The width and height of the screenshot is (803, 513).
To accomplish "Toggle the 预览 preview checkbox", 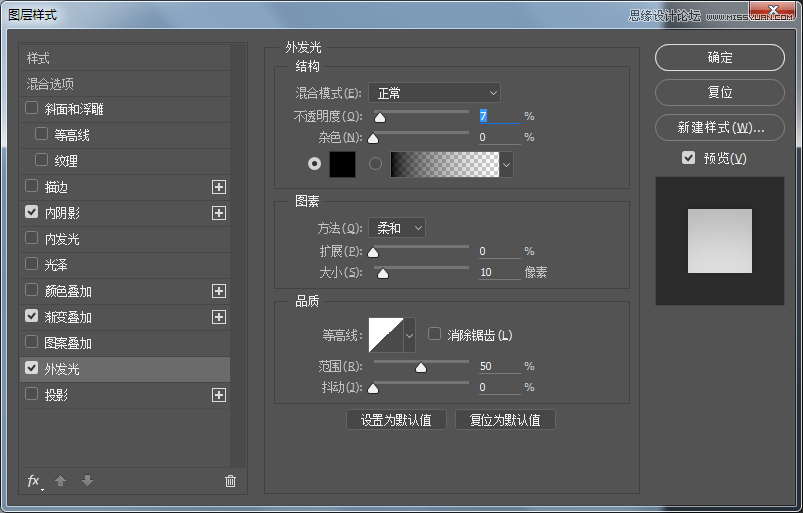I will pos(689,158).
